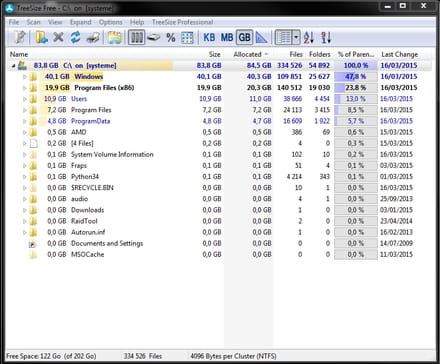
Task: Click the System Volume Information folder icon
Action: point(33,155)
